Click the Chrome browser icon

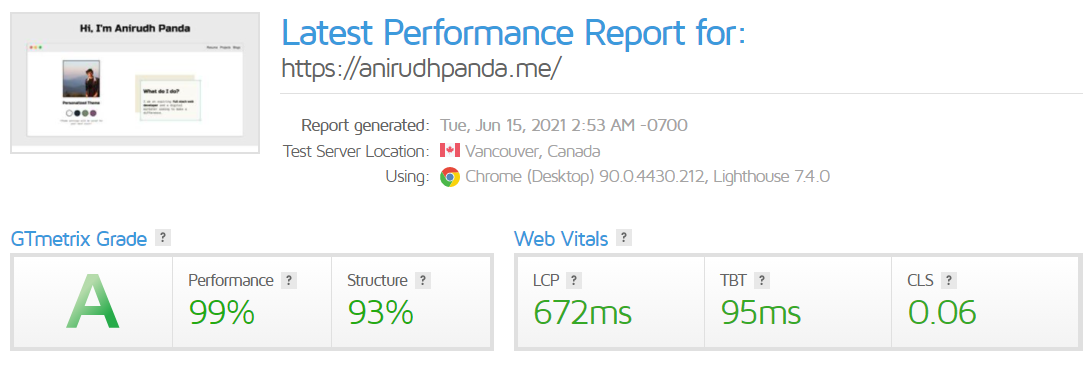tap(450, 177)
